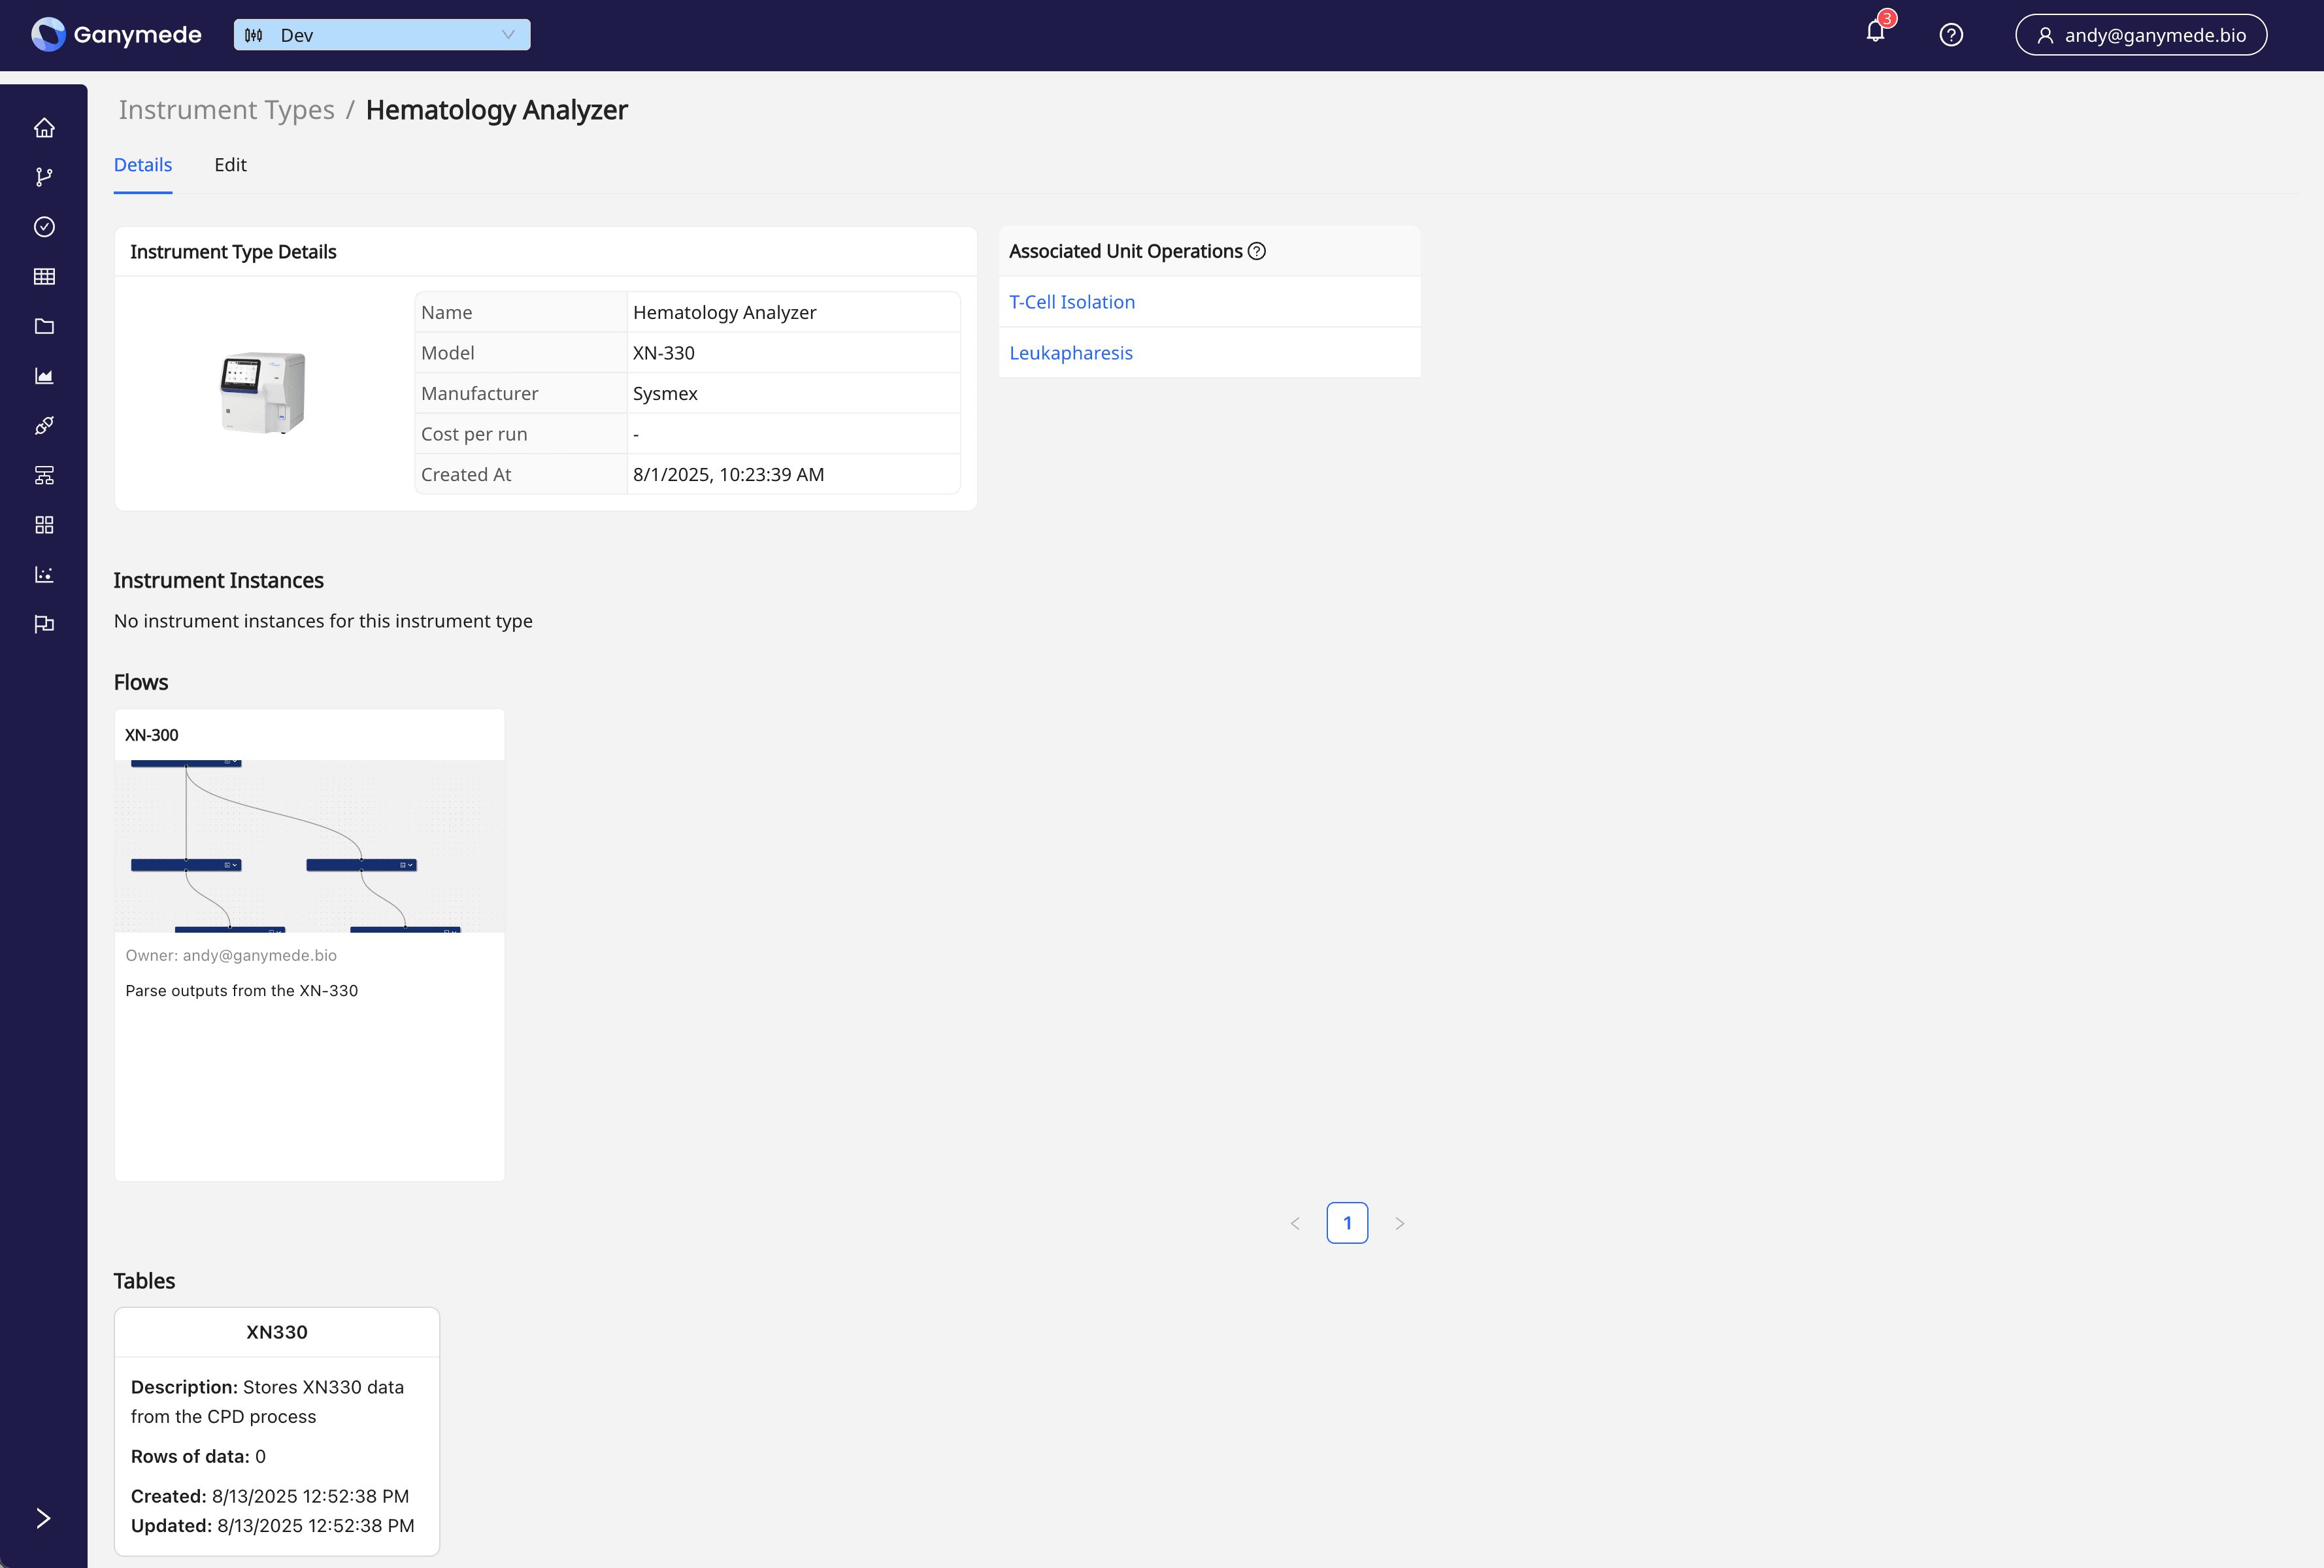
Task: Open the flag icon in sidebar
Action: (x=44, y=624)
